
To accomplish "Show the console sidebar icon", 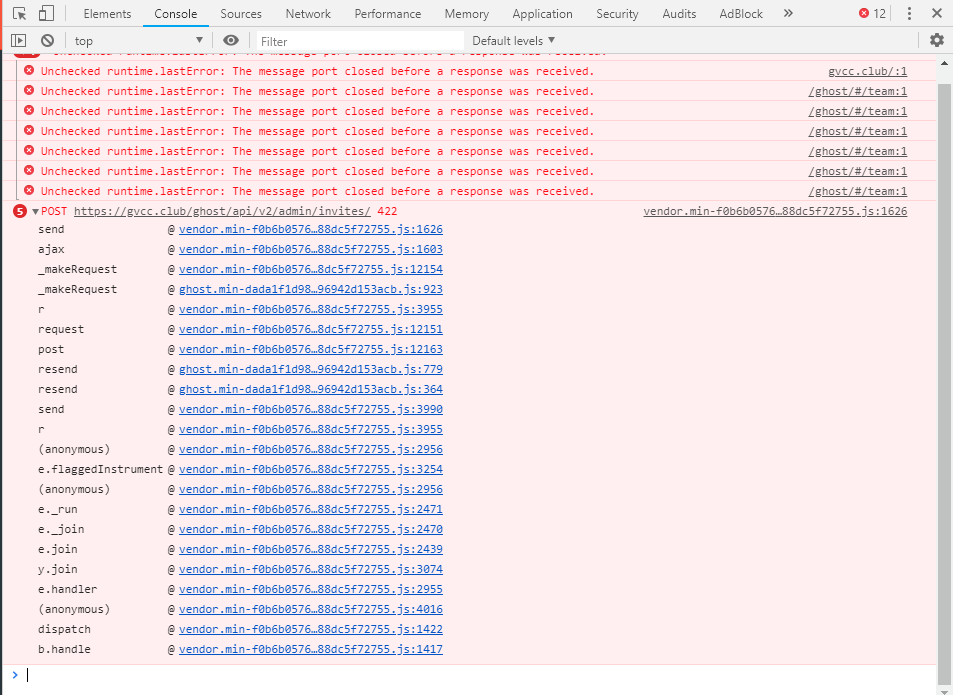I will click(18, 41).
